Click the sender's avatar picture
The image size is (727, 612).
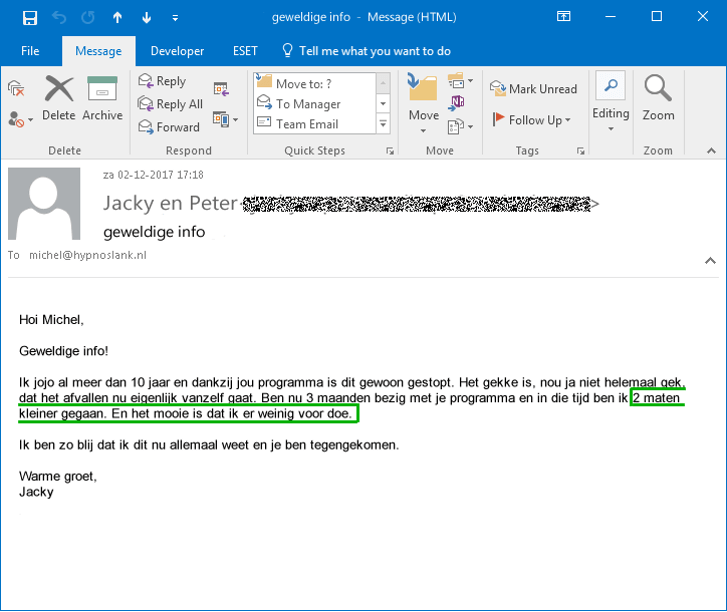click(44, 204)
